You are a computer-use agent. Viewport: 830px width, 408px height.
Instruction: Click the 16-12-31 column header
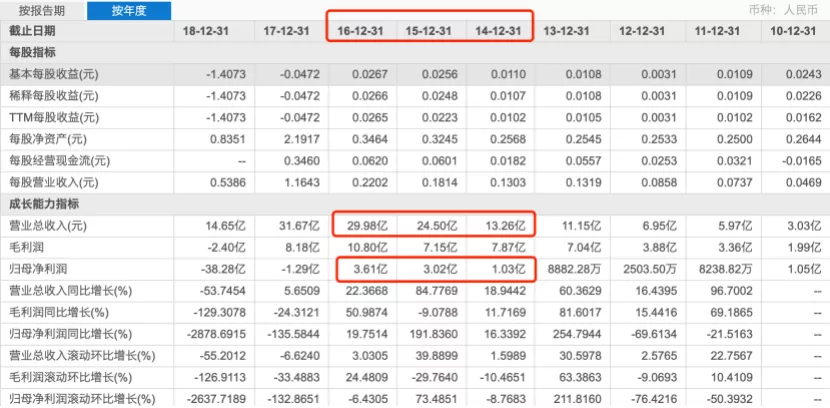pos(360,31)
